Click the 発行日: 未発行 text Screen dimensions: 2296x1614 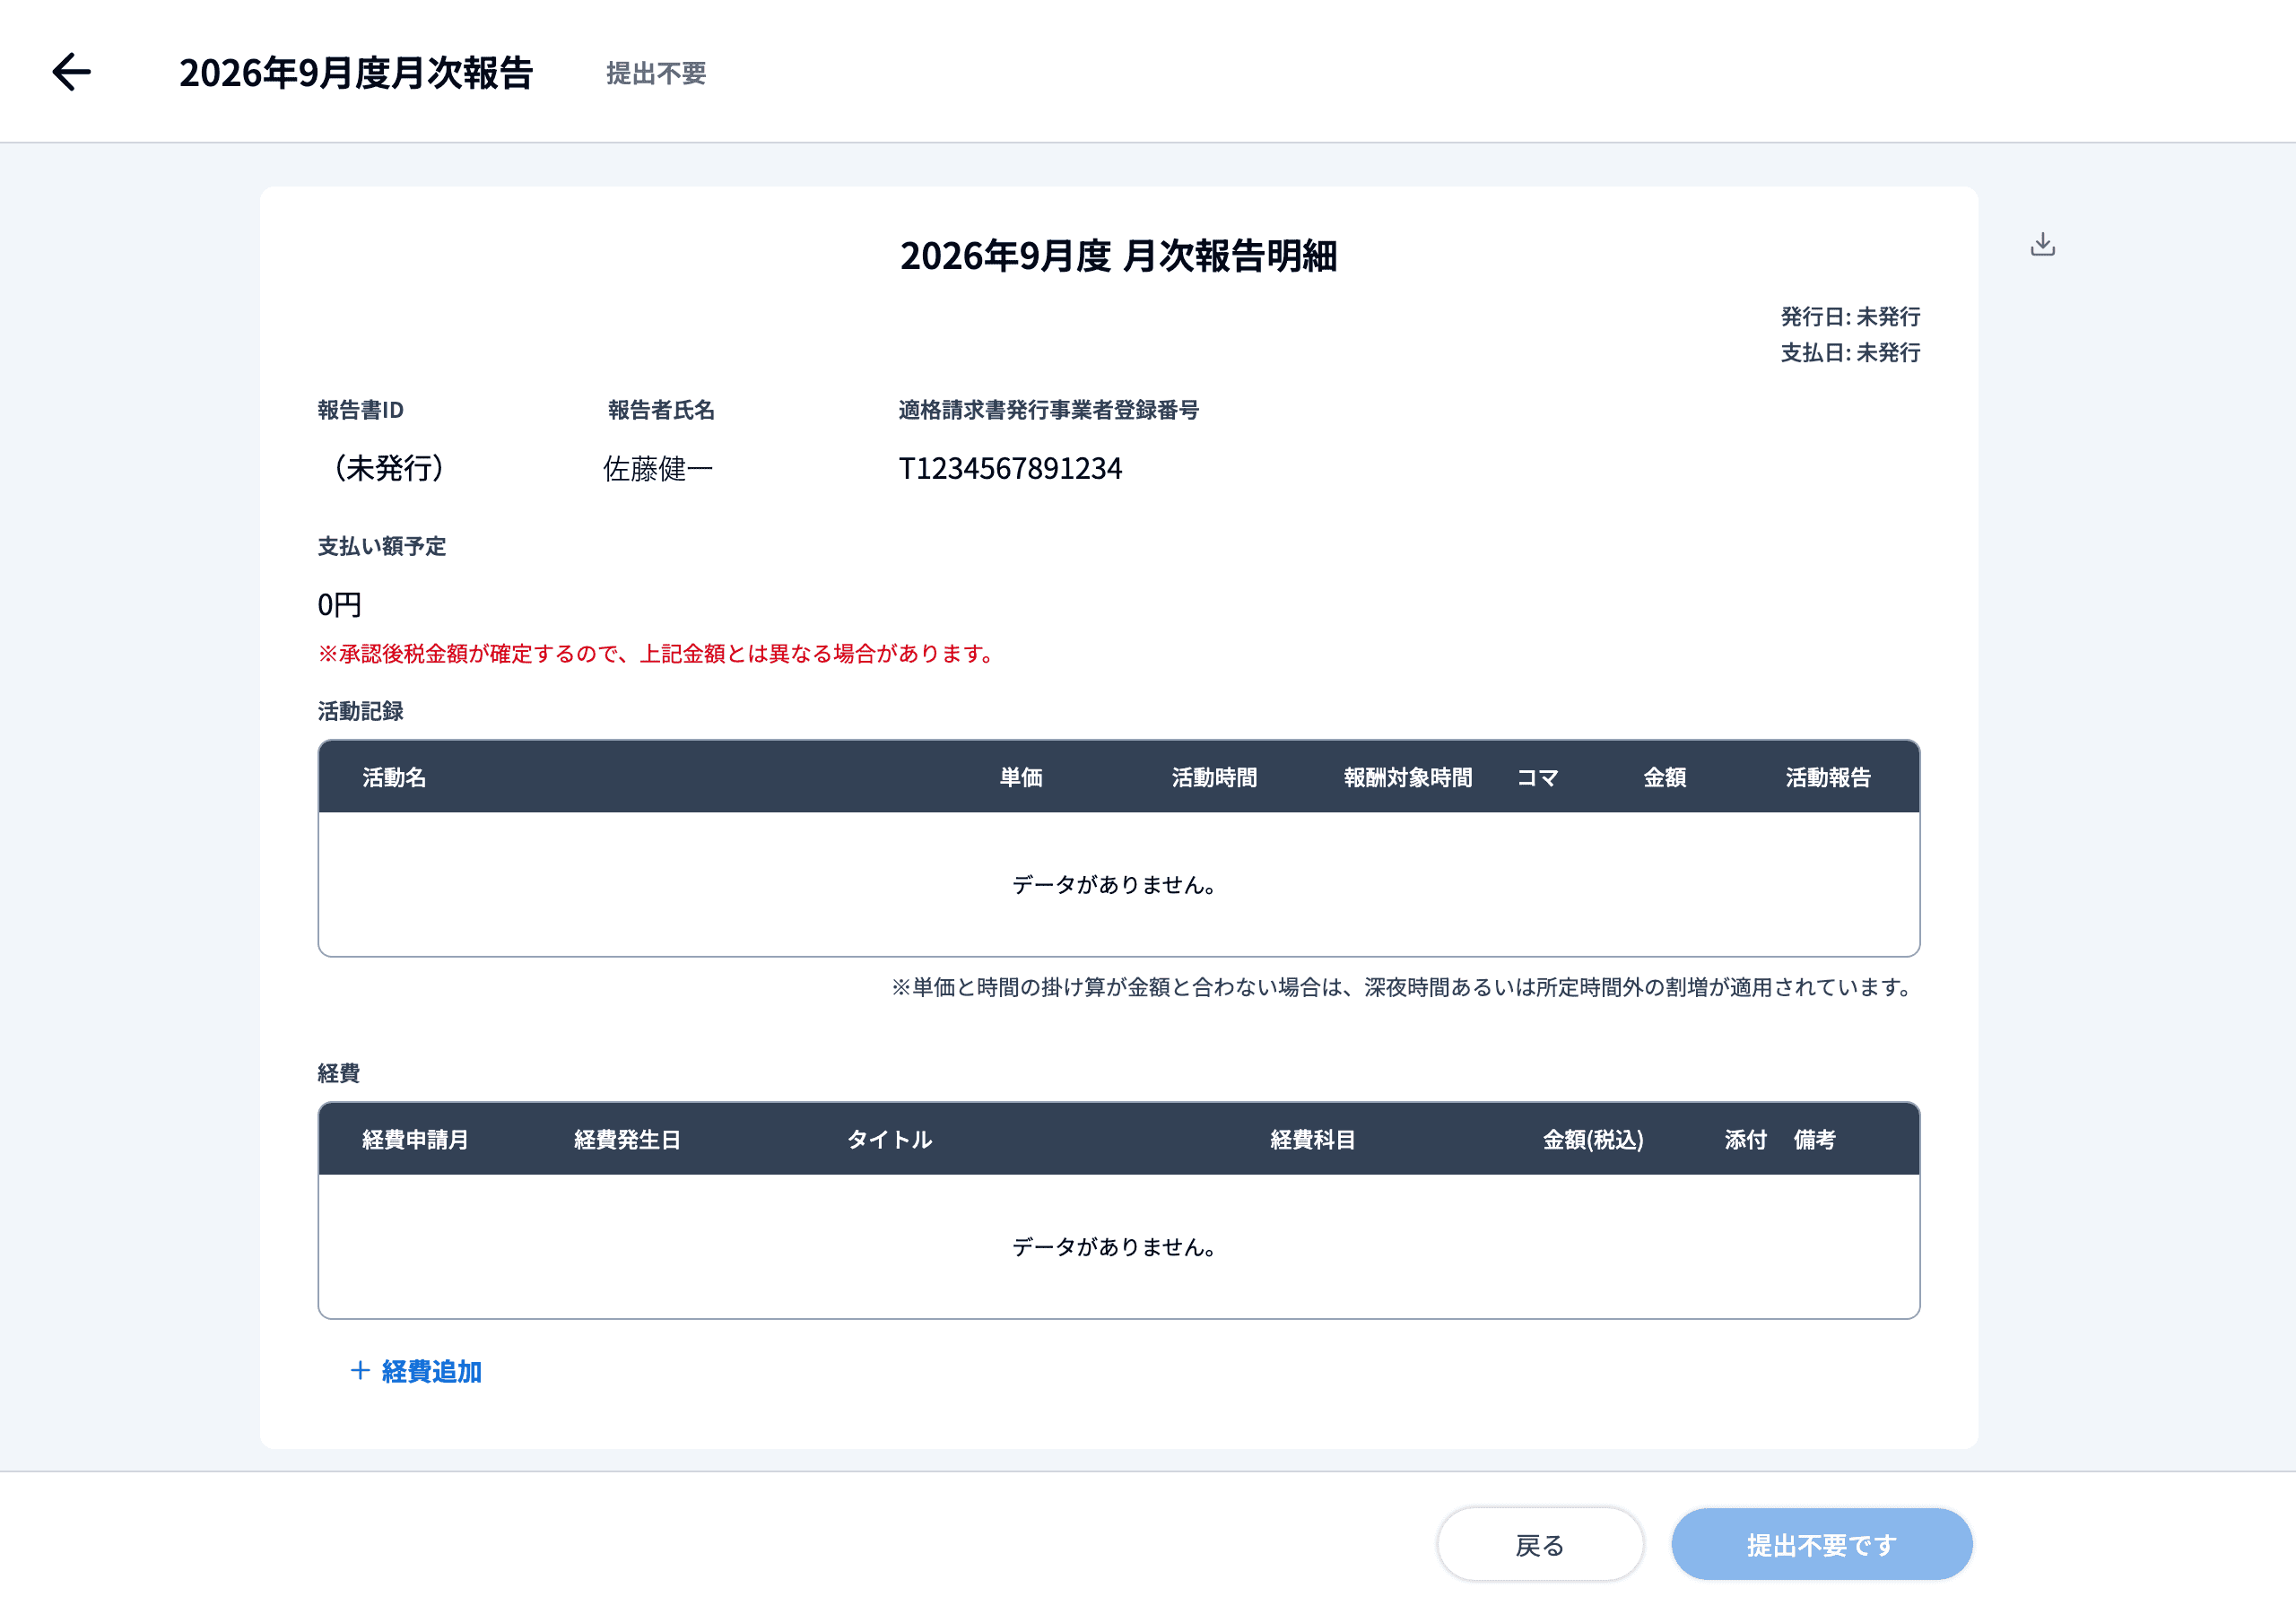[1850, 317]
